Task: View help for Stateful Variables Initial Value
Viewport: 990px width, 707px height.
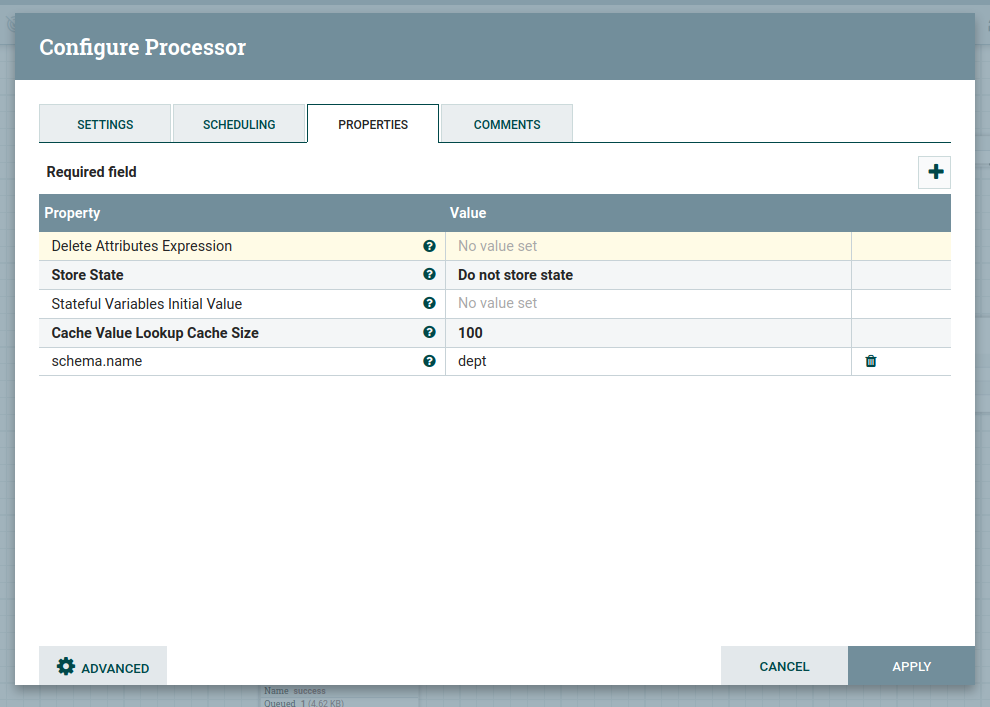Action: pos(429,303)
